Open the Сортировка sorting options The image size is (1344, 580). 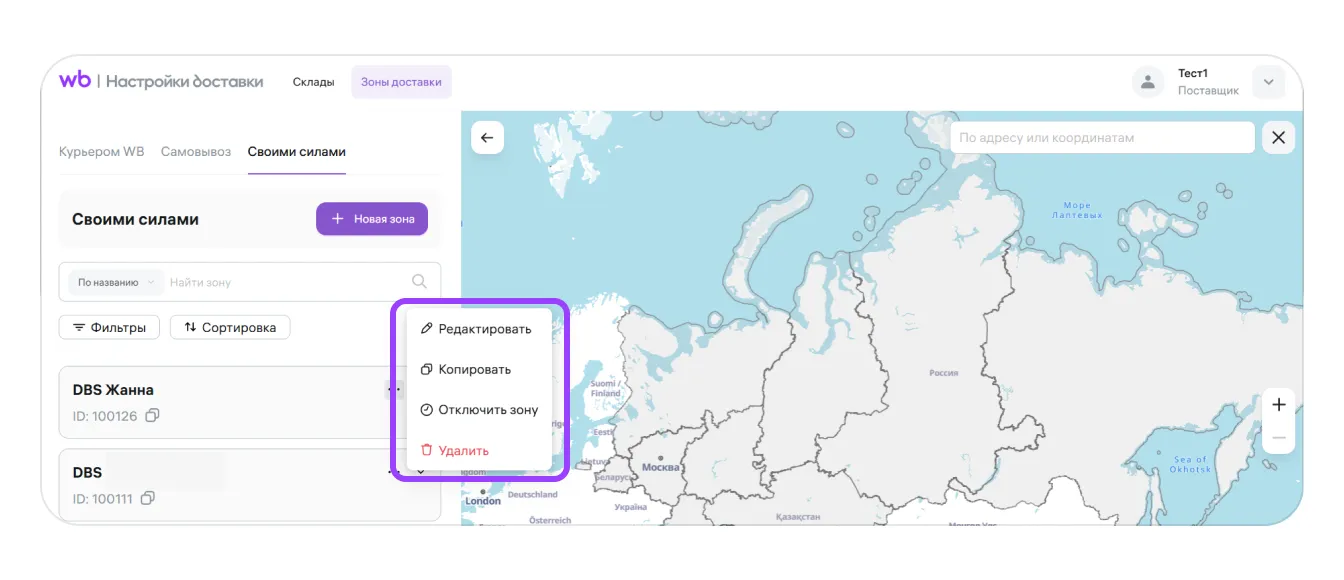point(230,327)
